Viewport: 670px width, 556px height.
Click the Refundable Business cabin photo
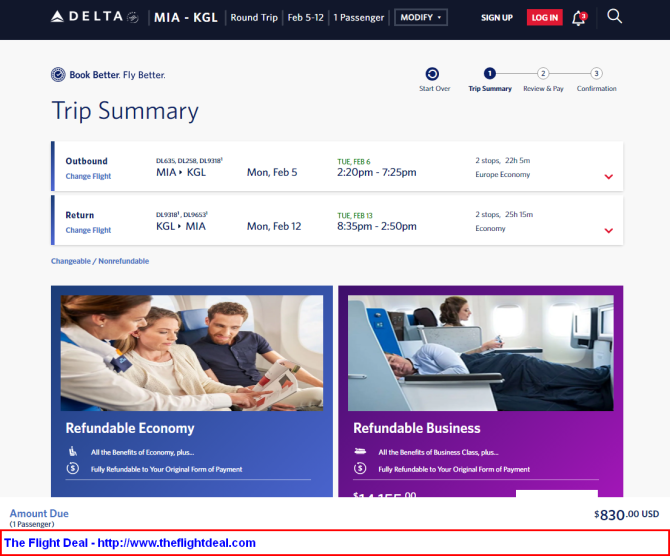click(481, 353)
